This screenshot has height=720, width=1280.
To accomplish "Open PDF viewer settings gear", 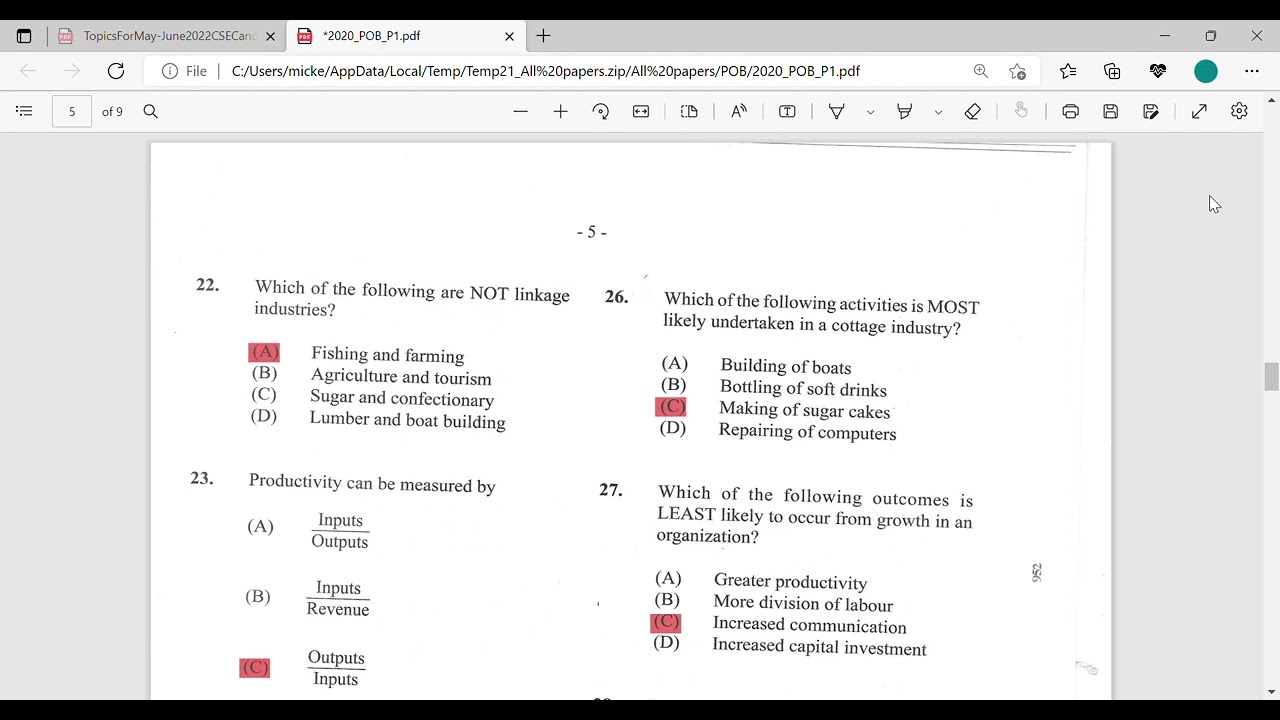I will 1240,111.
